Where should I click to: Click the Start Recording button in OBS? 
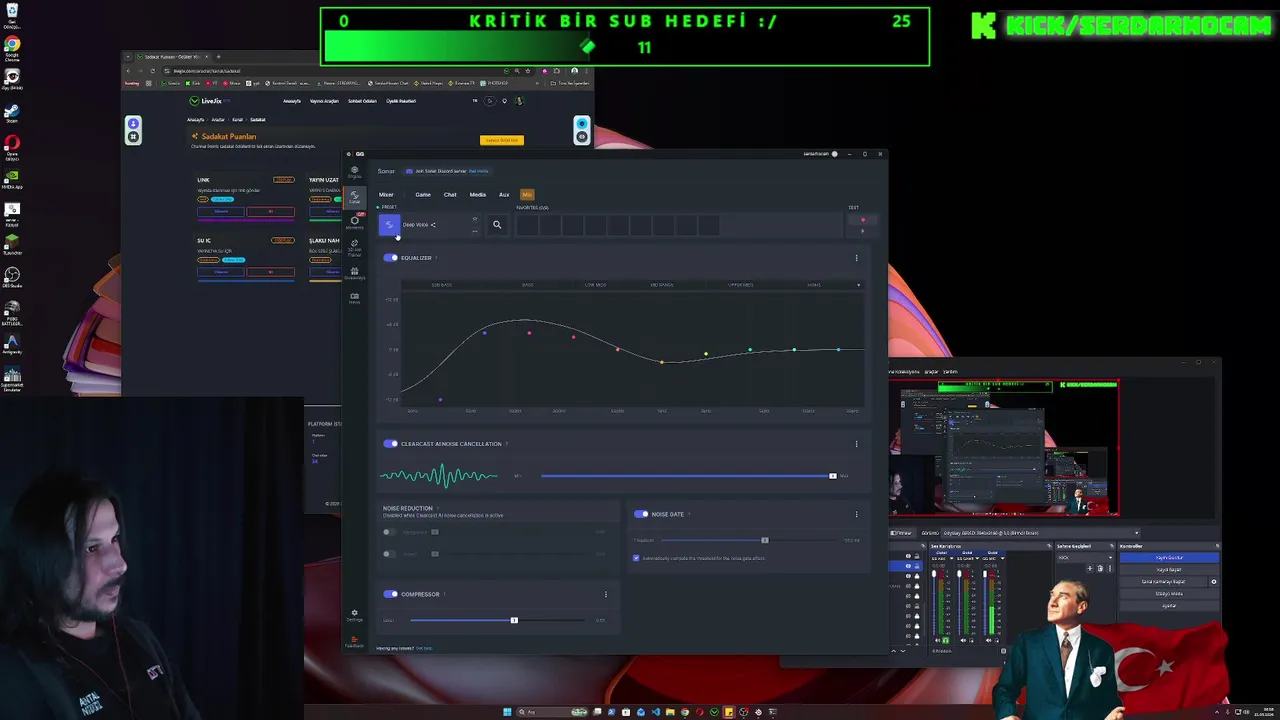pyautogui.click(x=1169, y=570)
